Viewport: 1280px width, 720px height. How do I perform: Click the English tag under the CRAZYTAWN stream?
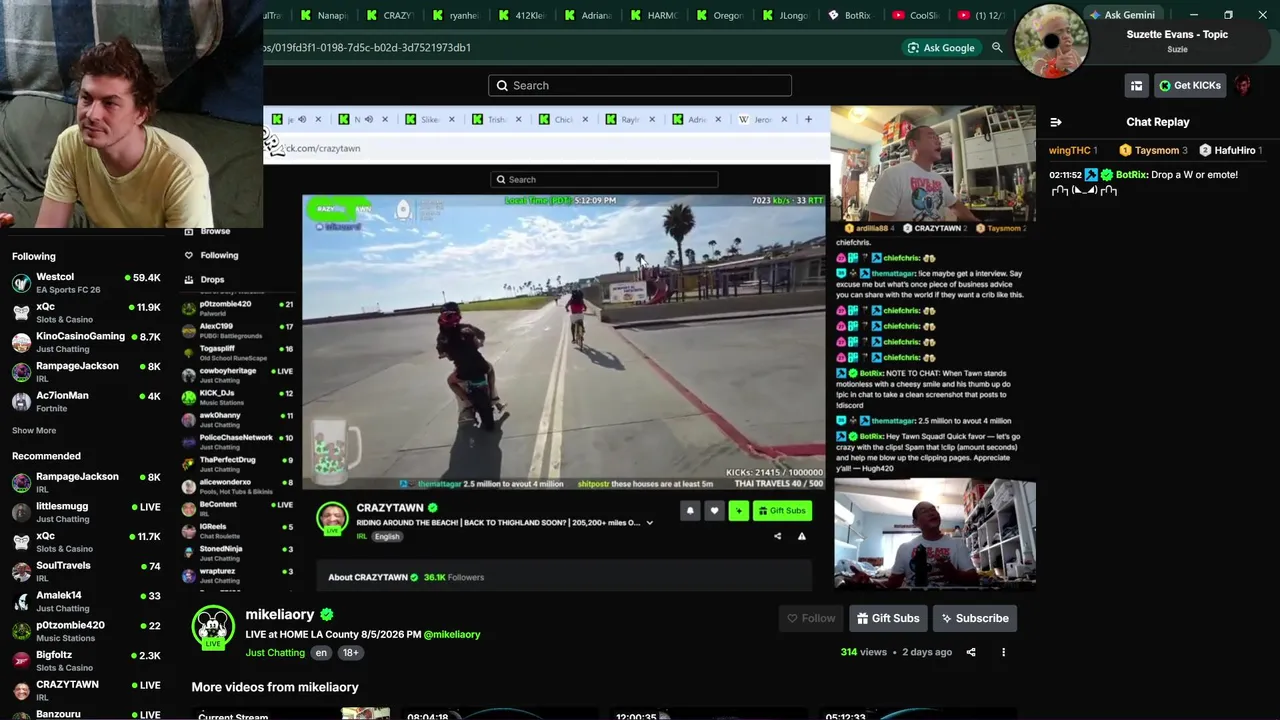tap(387, 537)
